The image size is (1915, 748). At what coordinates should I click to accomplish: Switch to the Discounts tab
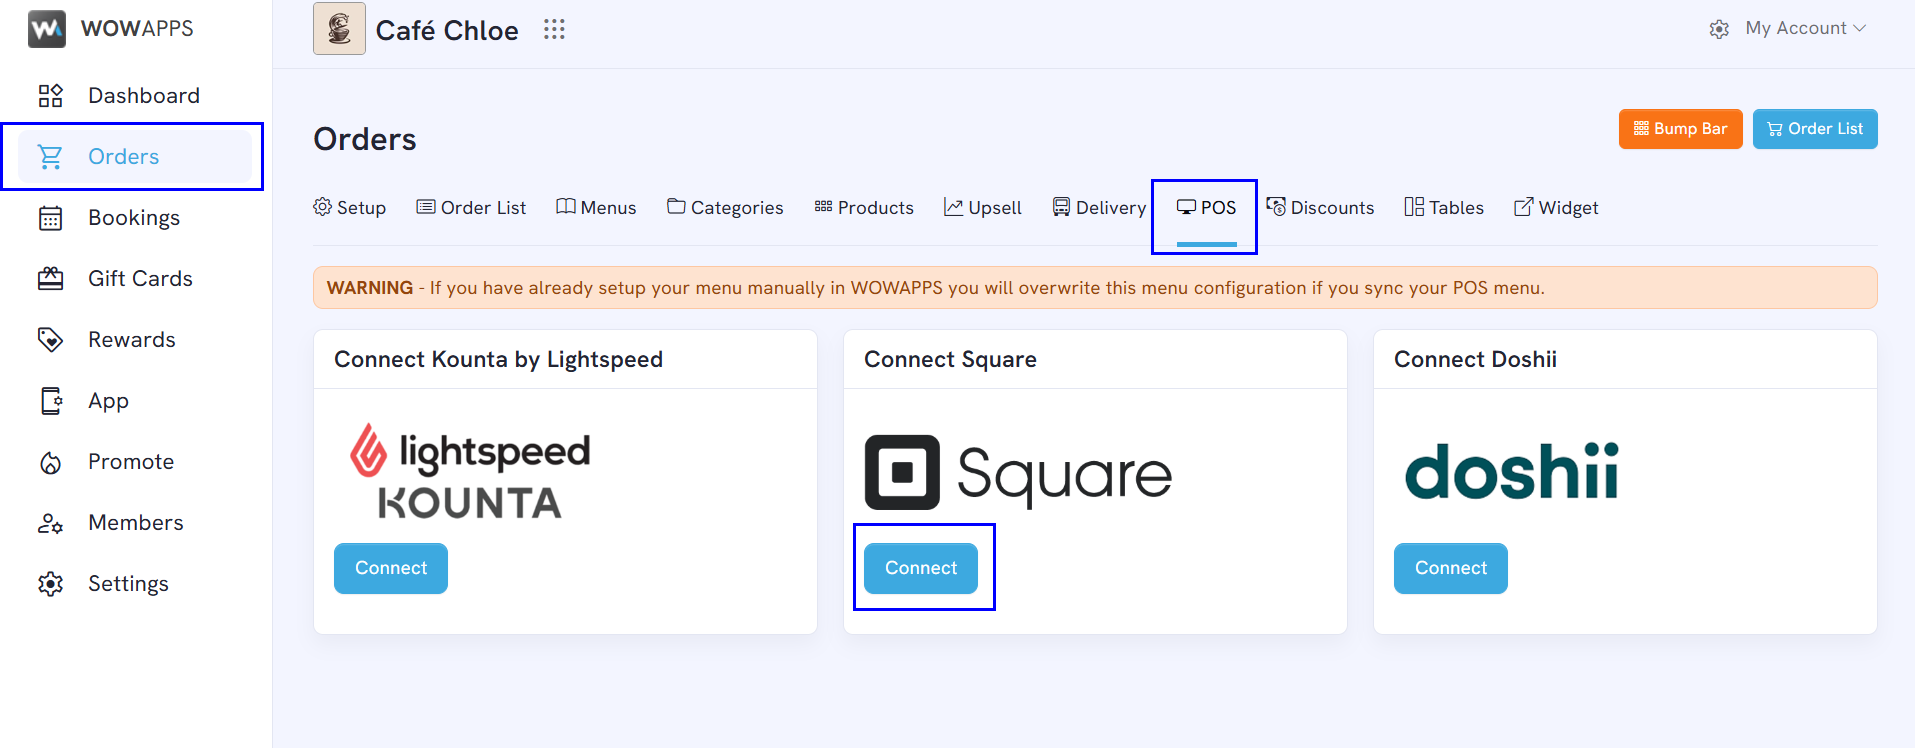[x=1320, y=208]
